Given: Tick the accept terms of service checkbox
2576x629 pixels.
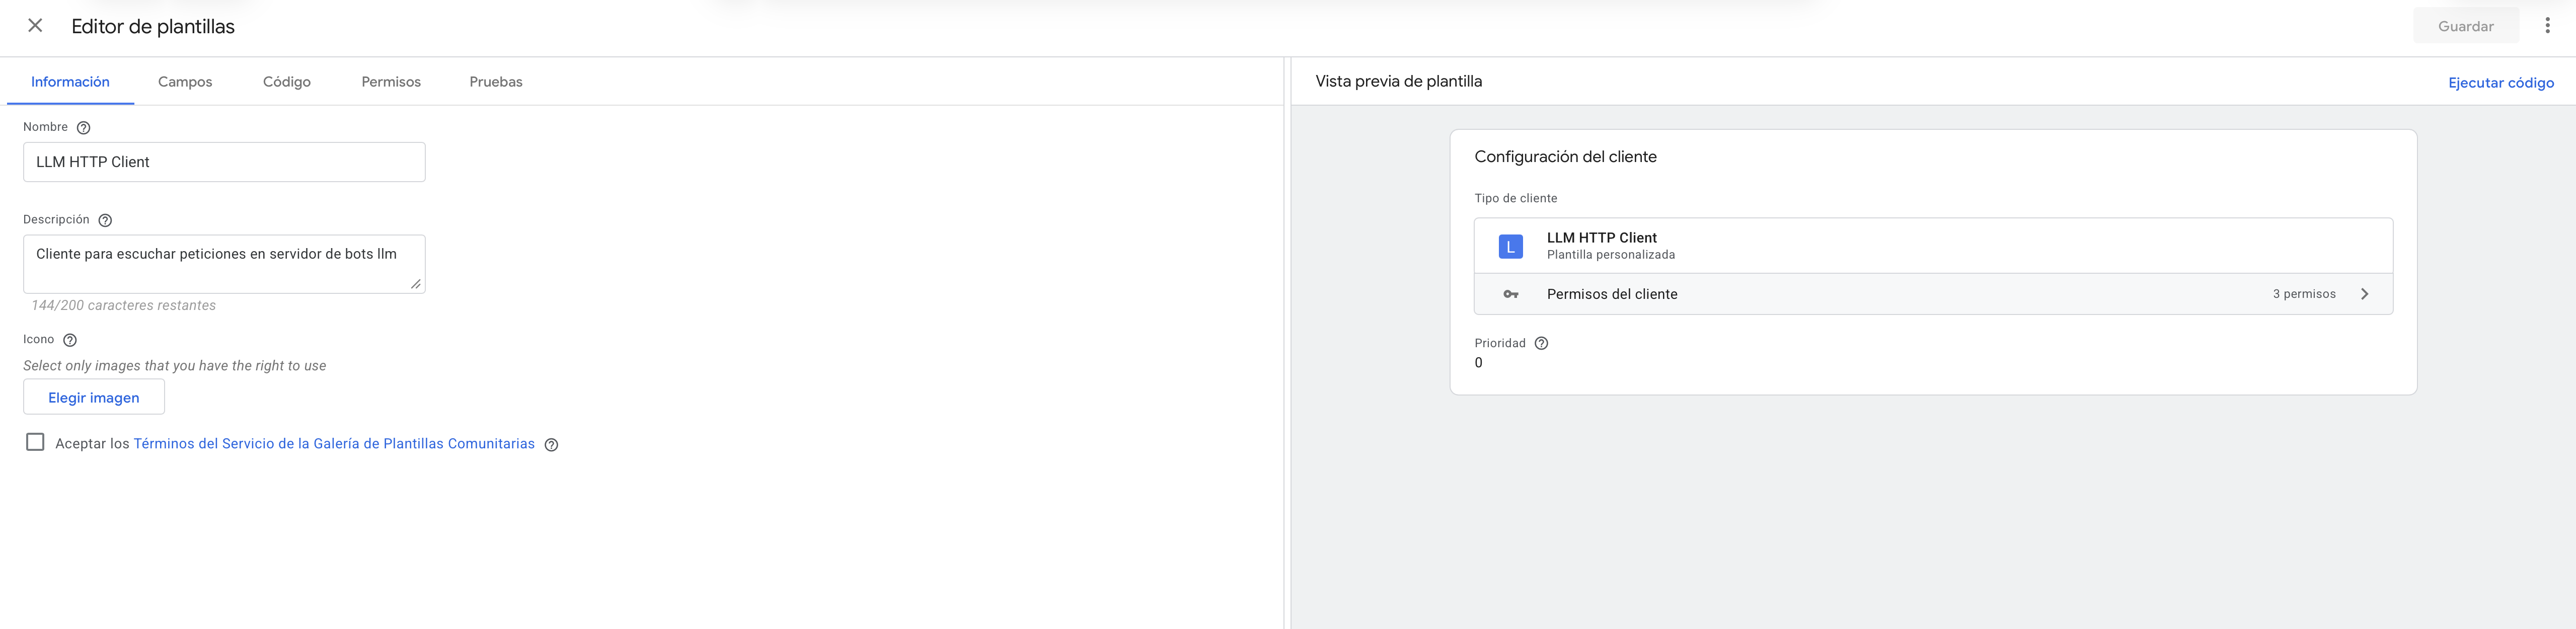Looking at the screenshot, I should click(x=35, y=442).
